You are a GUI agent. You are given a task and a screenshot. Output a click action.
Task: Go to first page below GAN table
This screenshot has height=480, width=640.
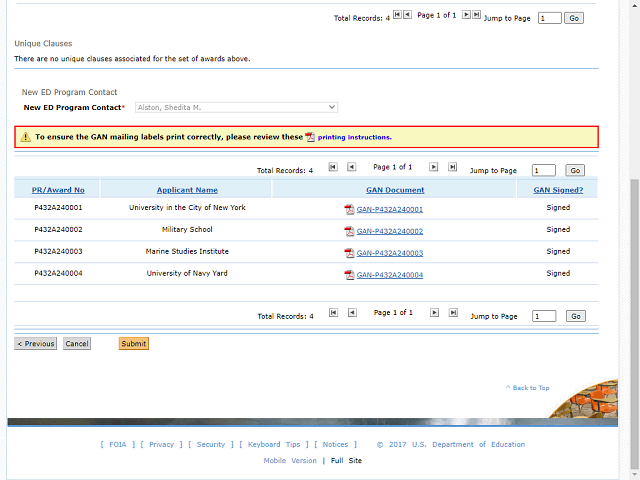pos(333,313)
